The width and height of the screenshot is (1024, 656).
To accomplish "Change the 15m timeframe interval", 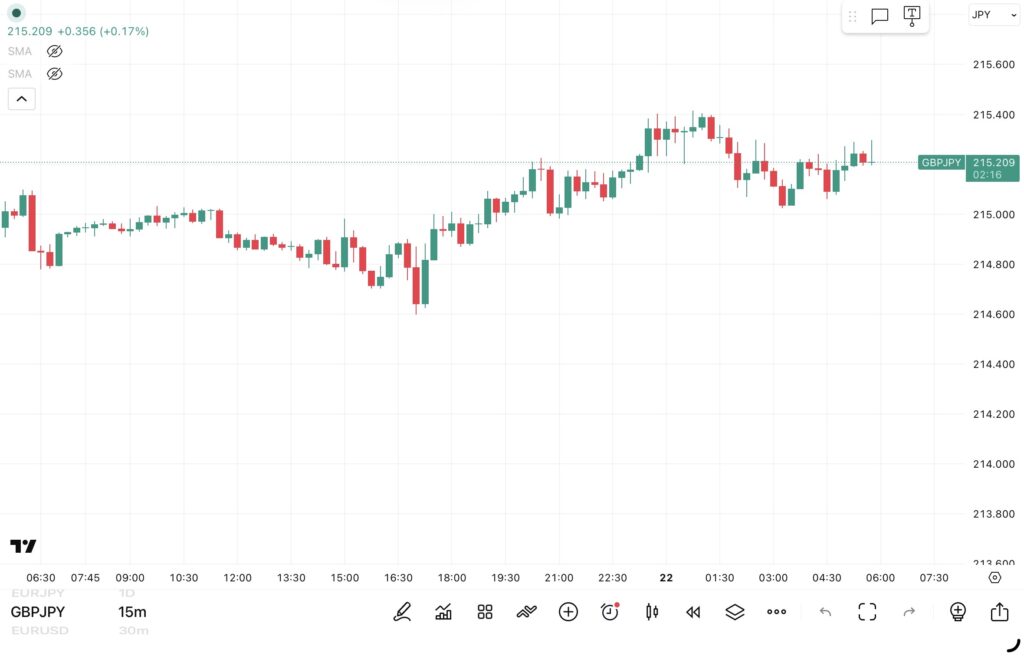I will 132,612.
